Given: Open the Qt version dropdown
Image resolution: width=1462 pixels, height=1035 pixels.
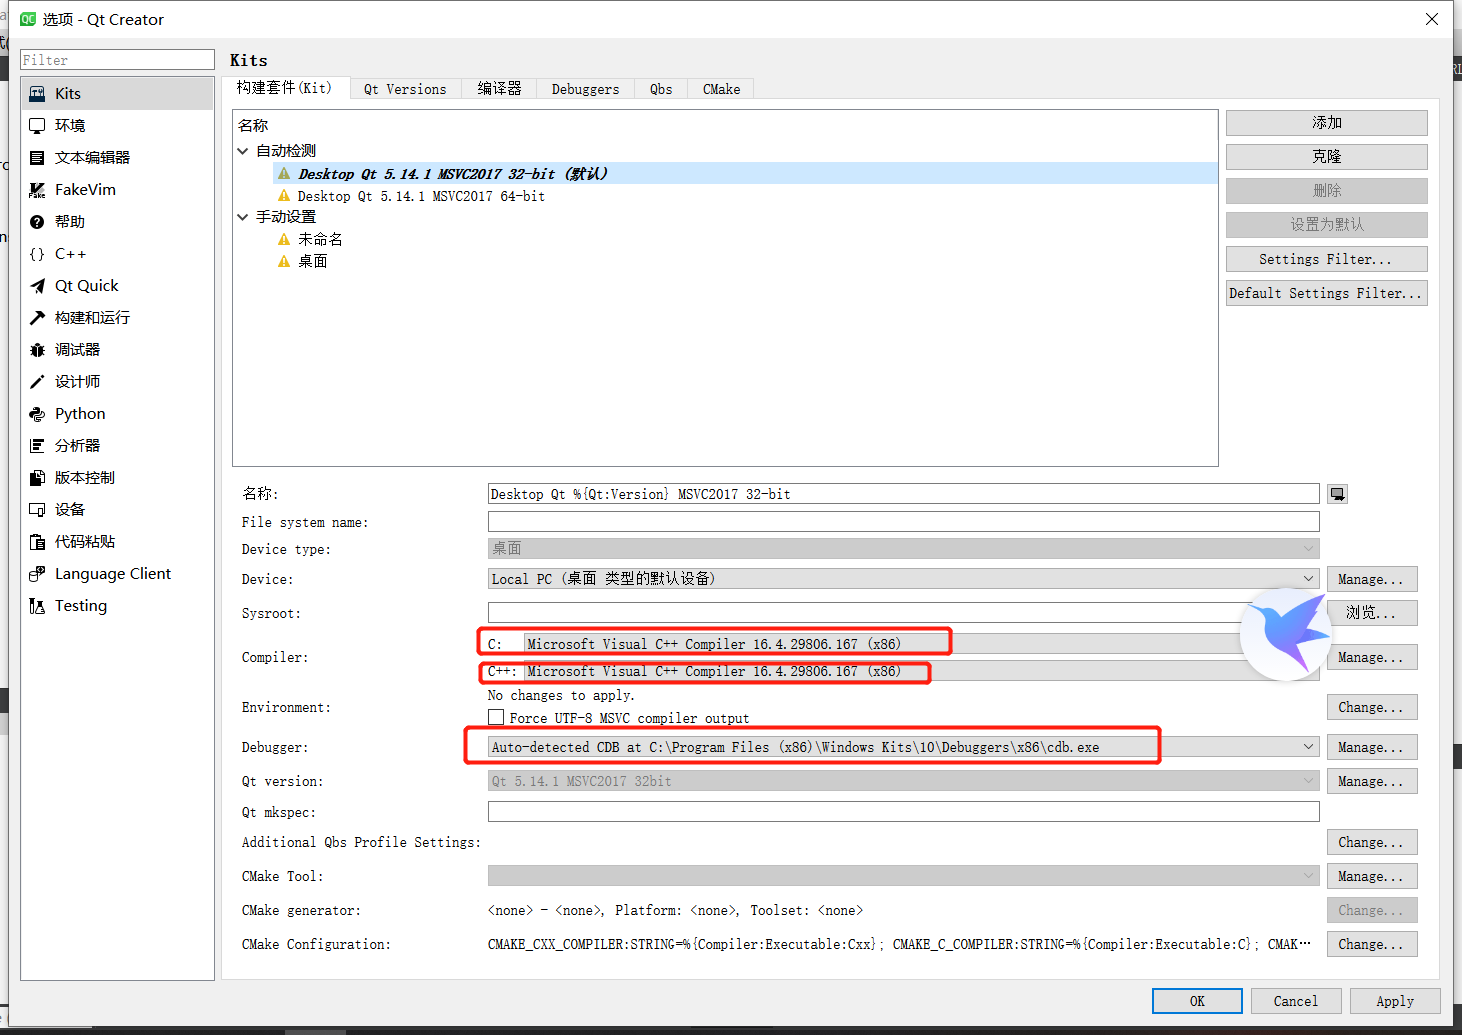Looking at the screenshot, I should coord(904,781).
